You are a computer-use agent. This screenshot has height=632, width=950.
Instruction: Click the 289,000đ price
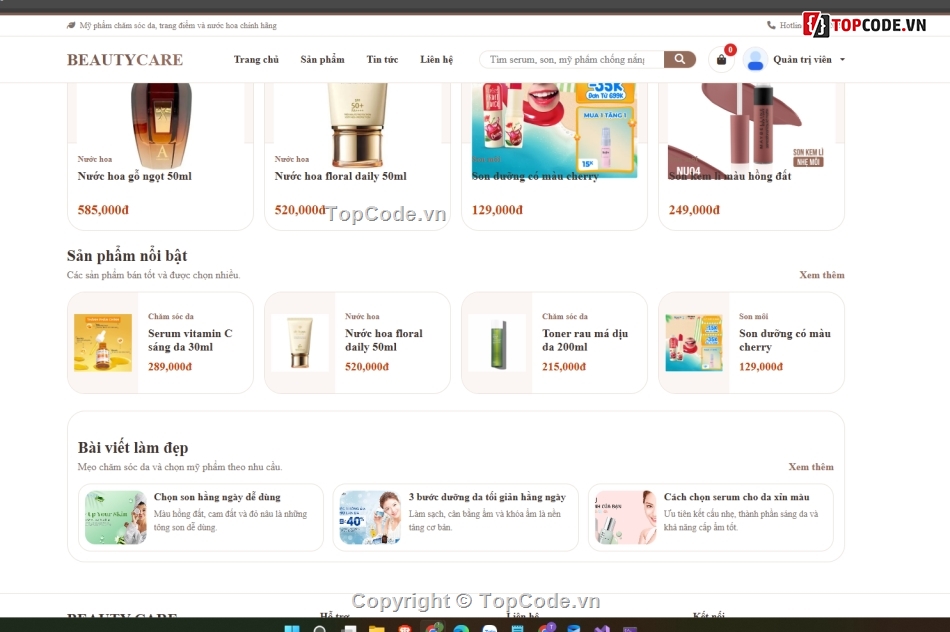170,367
